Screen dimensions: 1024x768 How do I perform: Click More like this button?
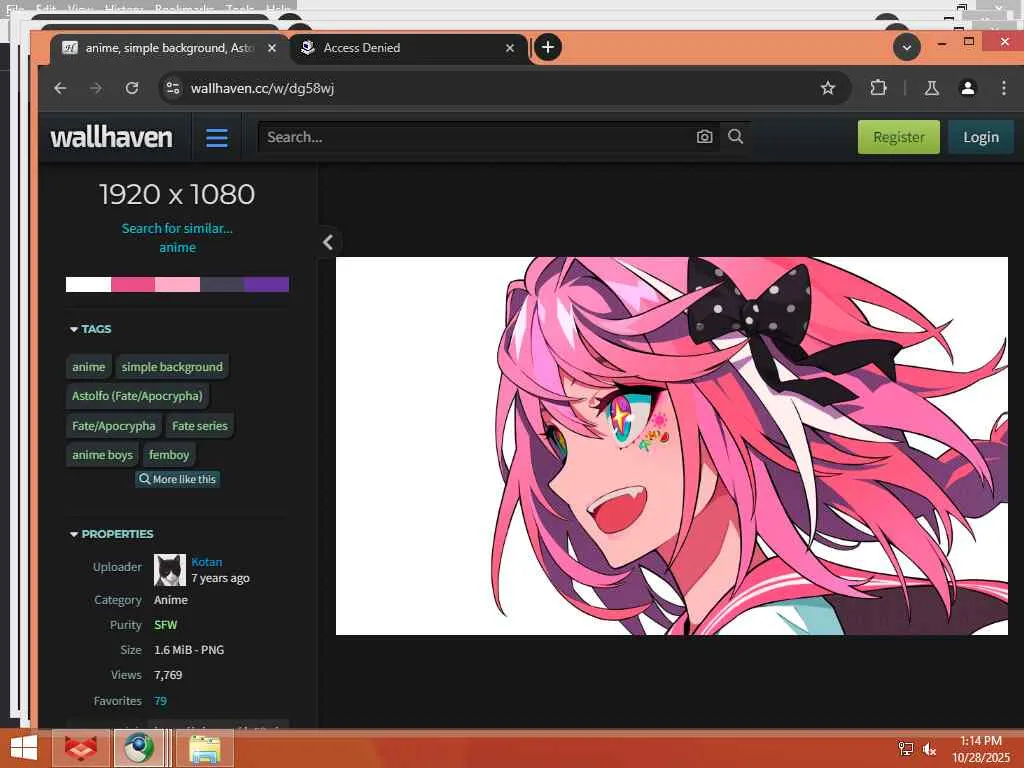(x=178, y=479)
